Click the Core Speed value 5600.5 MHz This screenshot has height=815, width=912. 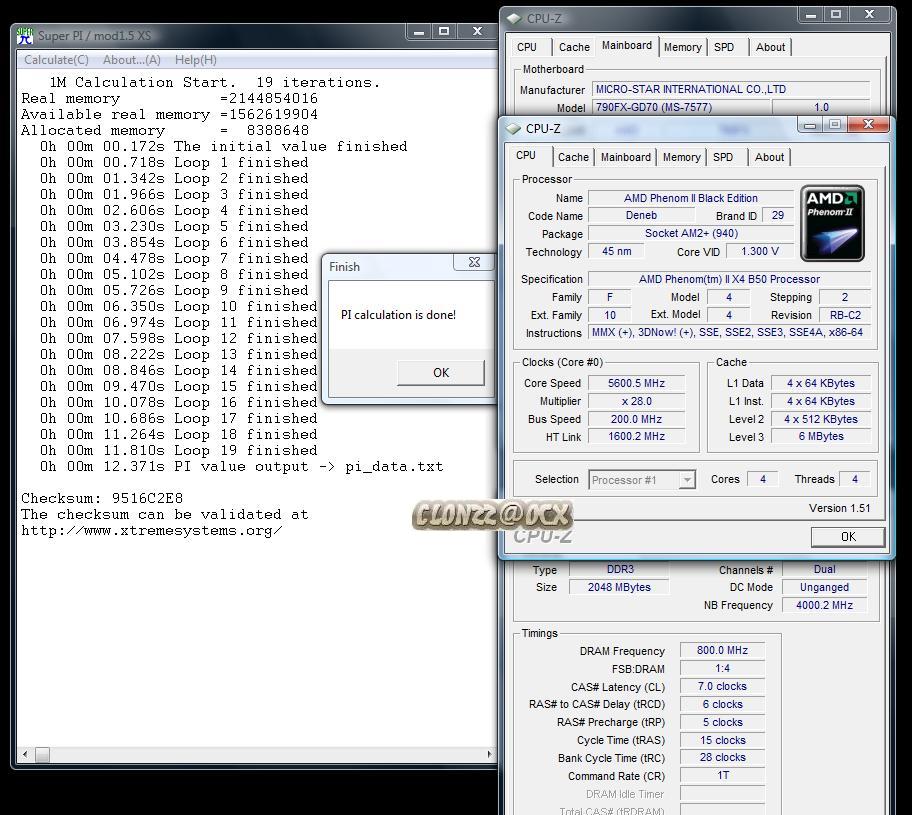point(636,383)
